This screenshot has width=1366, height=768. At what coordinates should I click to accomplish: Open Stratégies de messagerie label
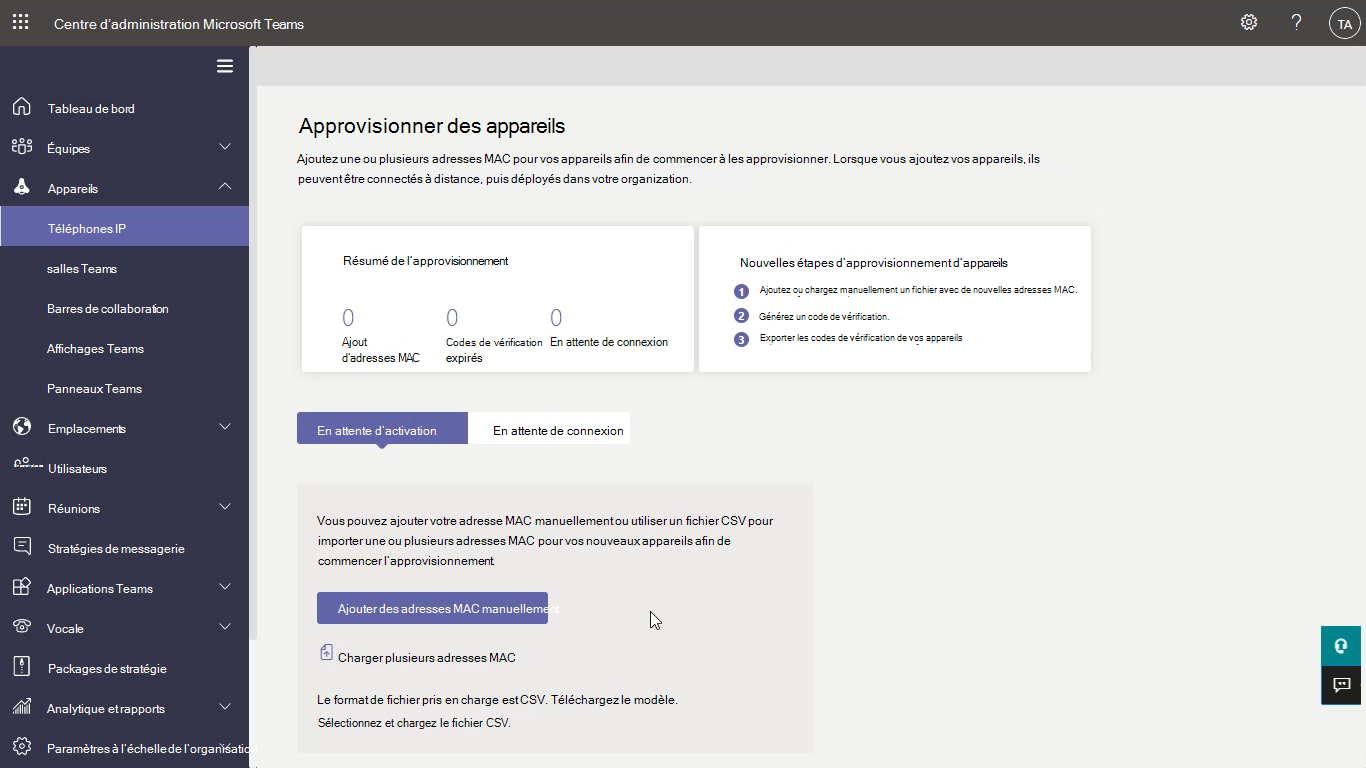click(x=116, y=548)
